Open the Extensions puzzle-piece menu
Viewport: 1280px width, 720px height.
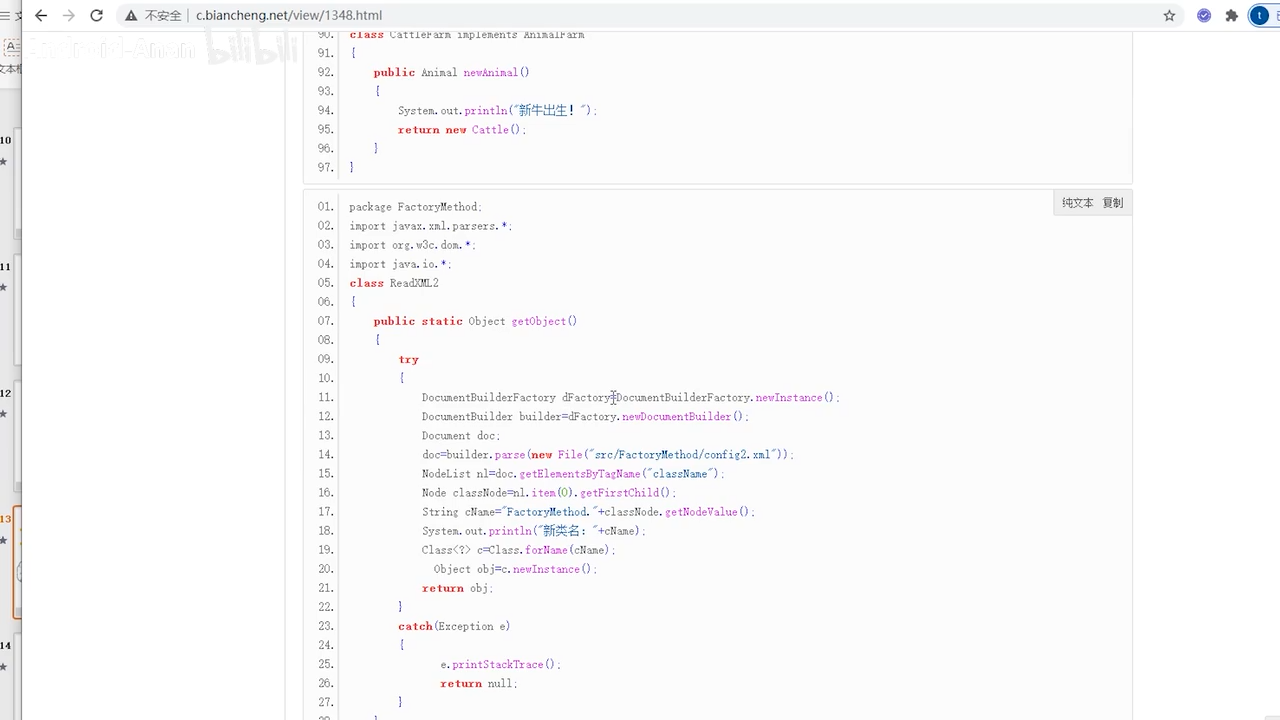(x=1231, y=15)
